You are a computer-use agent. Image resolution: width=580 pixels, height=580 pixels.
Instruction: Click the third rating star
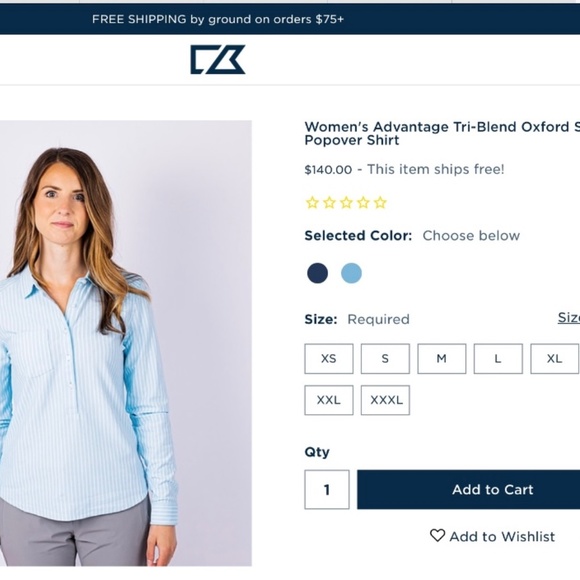346,203
